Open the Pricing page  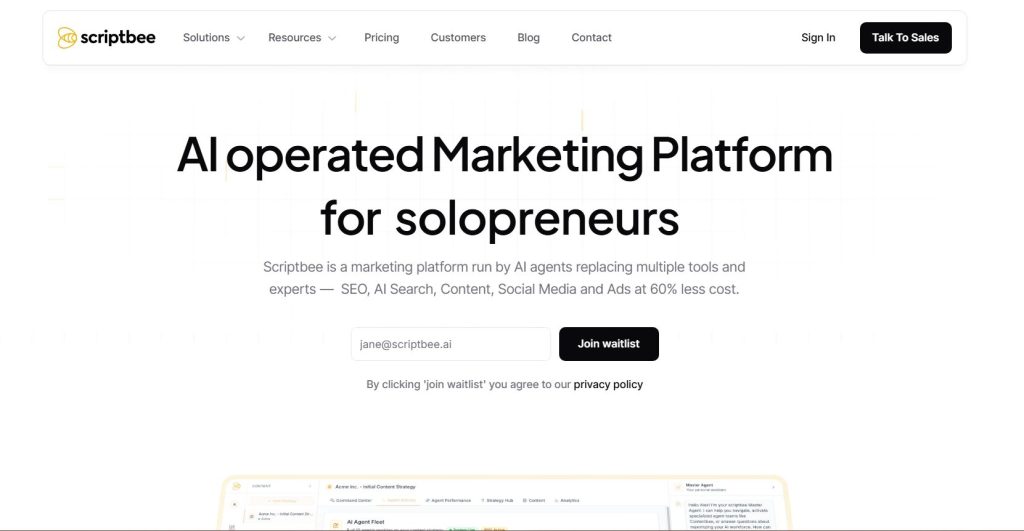381,38
